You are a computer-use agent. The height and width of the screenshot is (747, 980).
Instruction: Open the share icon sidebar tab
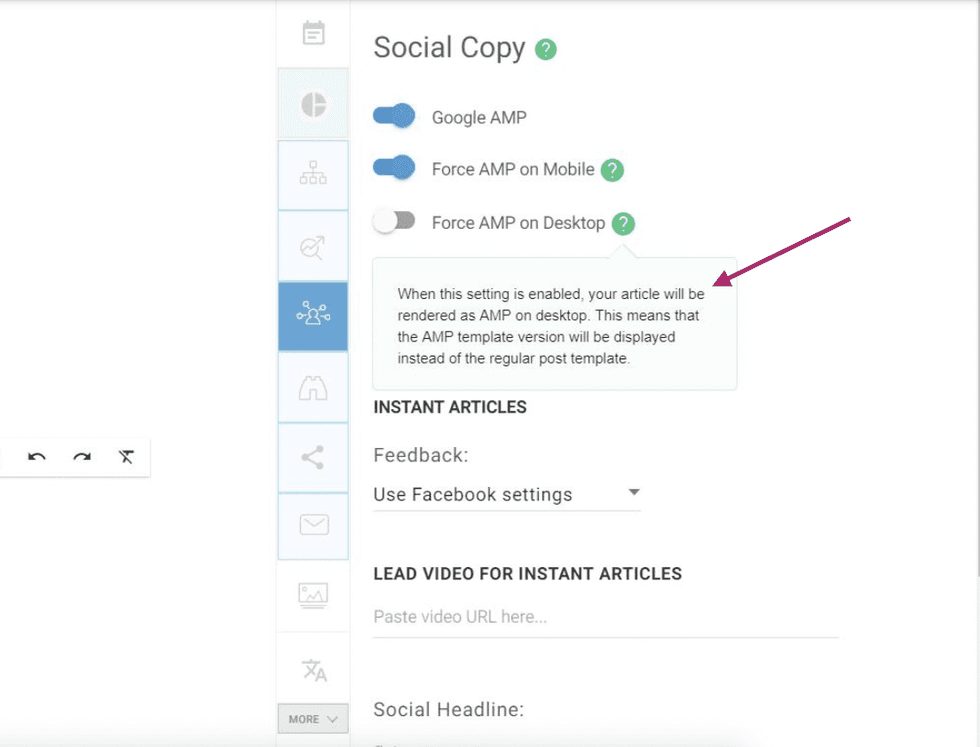tap(314, 458)
